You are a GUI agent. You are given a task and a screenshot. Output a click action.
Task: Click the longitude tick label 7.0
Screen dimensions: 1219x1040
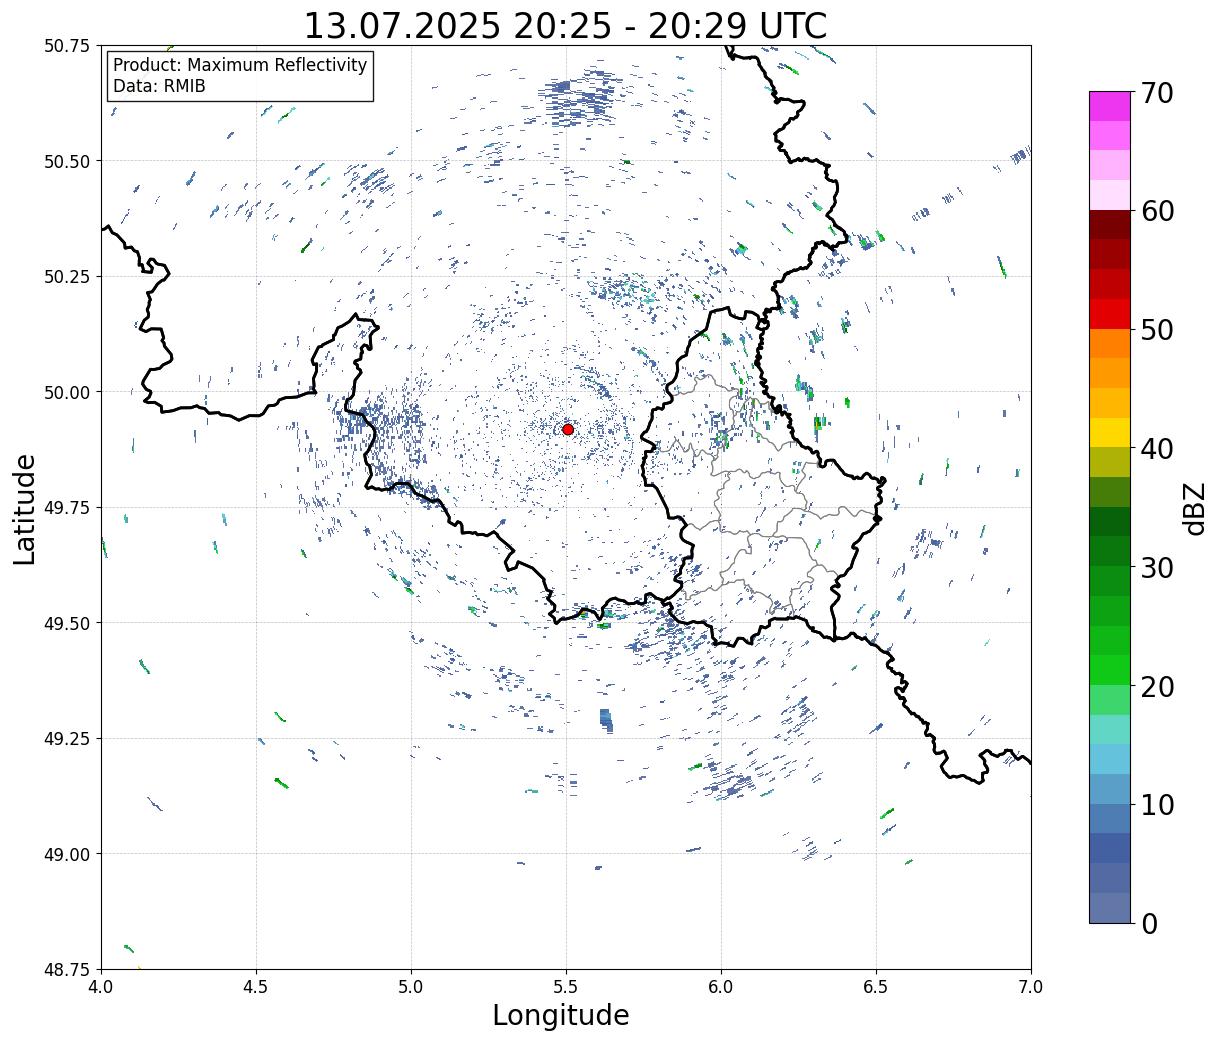click(x=1031, y=987)
